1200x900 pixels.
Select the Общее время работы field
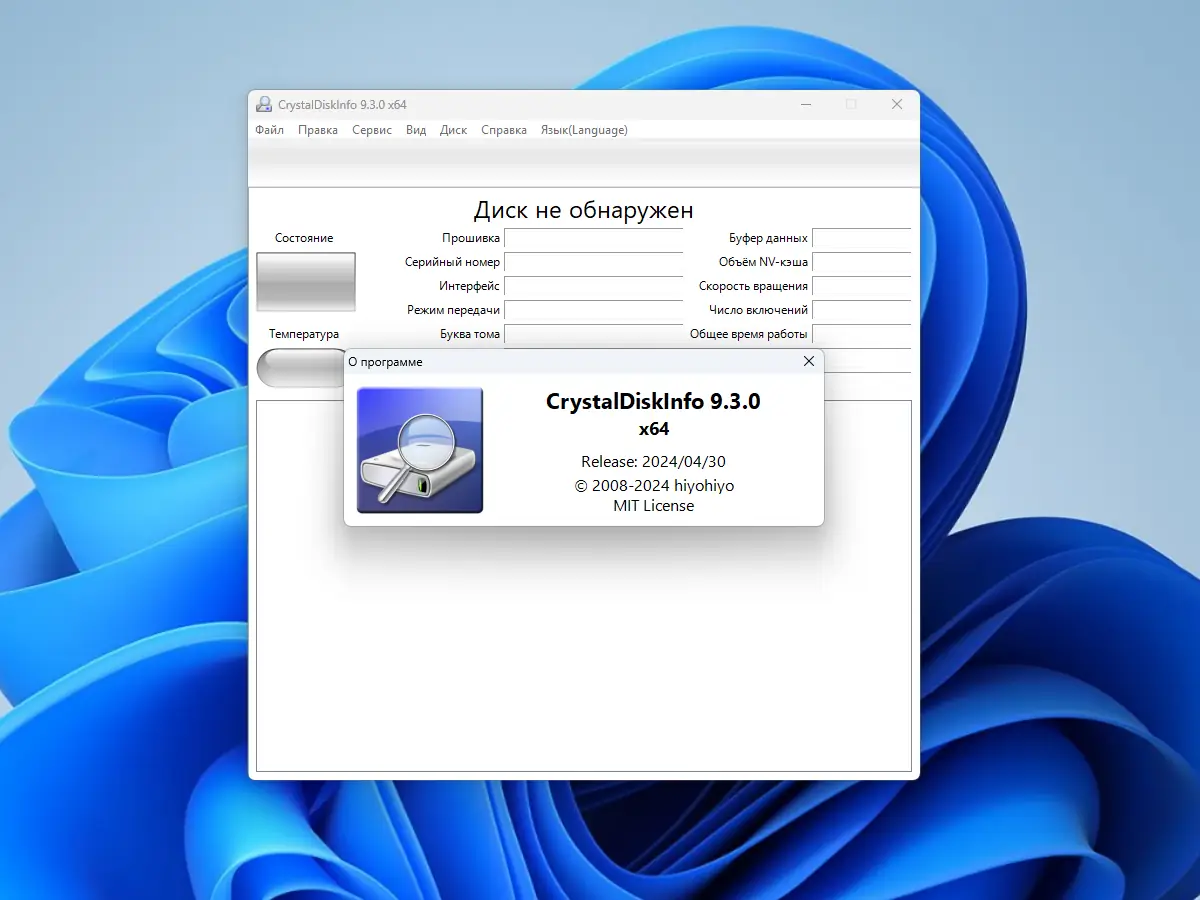click(861, 334)
